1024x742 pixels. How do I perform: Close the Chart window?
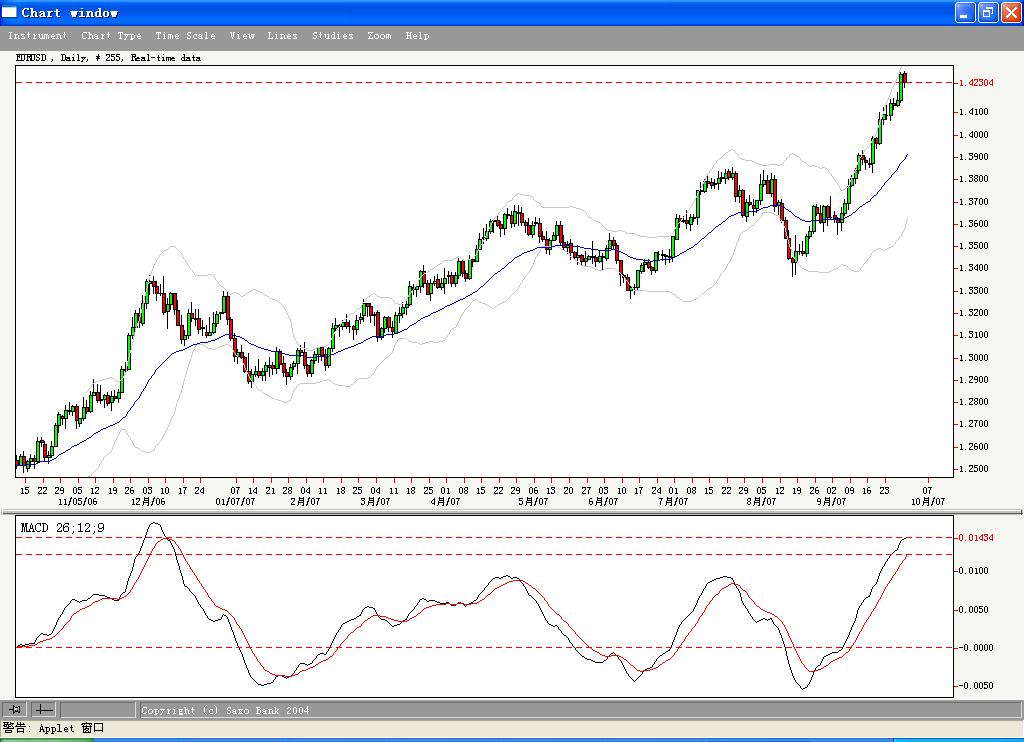(1011, 12)
